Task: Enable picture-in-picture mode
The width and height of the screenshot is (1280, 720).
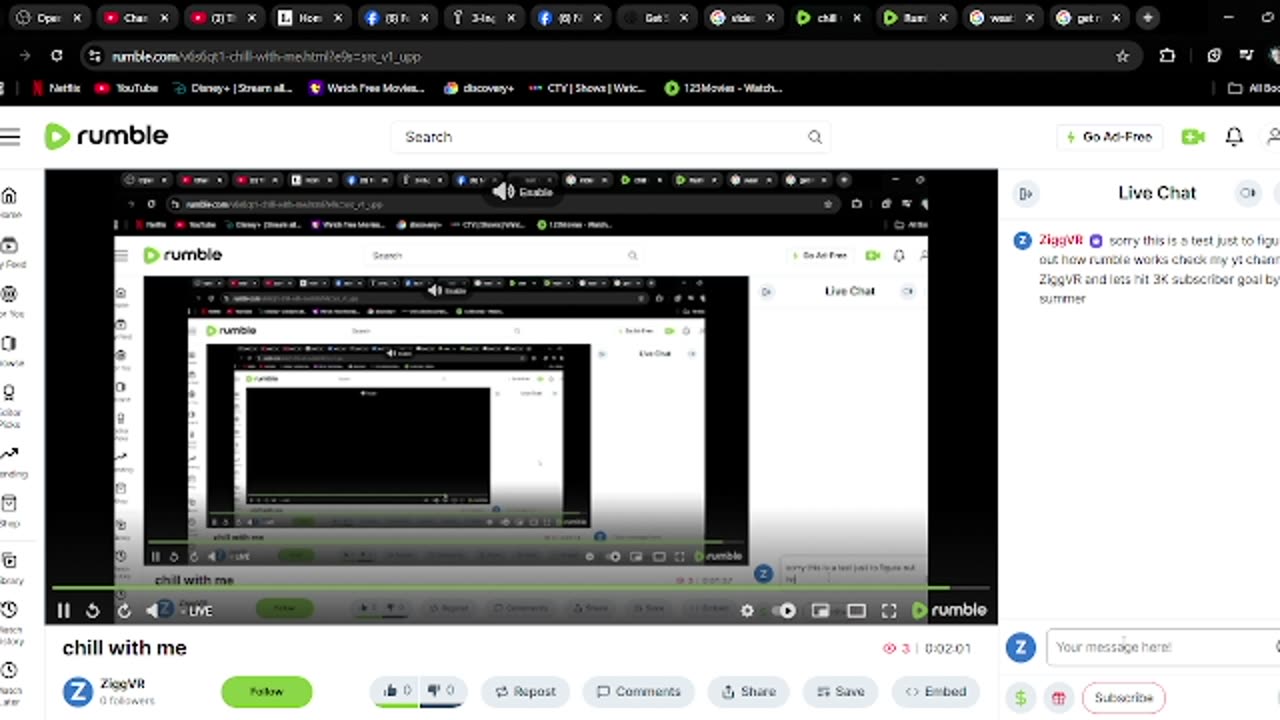Action: point(820,610)
